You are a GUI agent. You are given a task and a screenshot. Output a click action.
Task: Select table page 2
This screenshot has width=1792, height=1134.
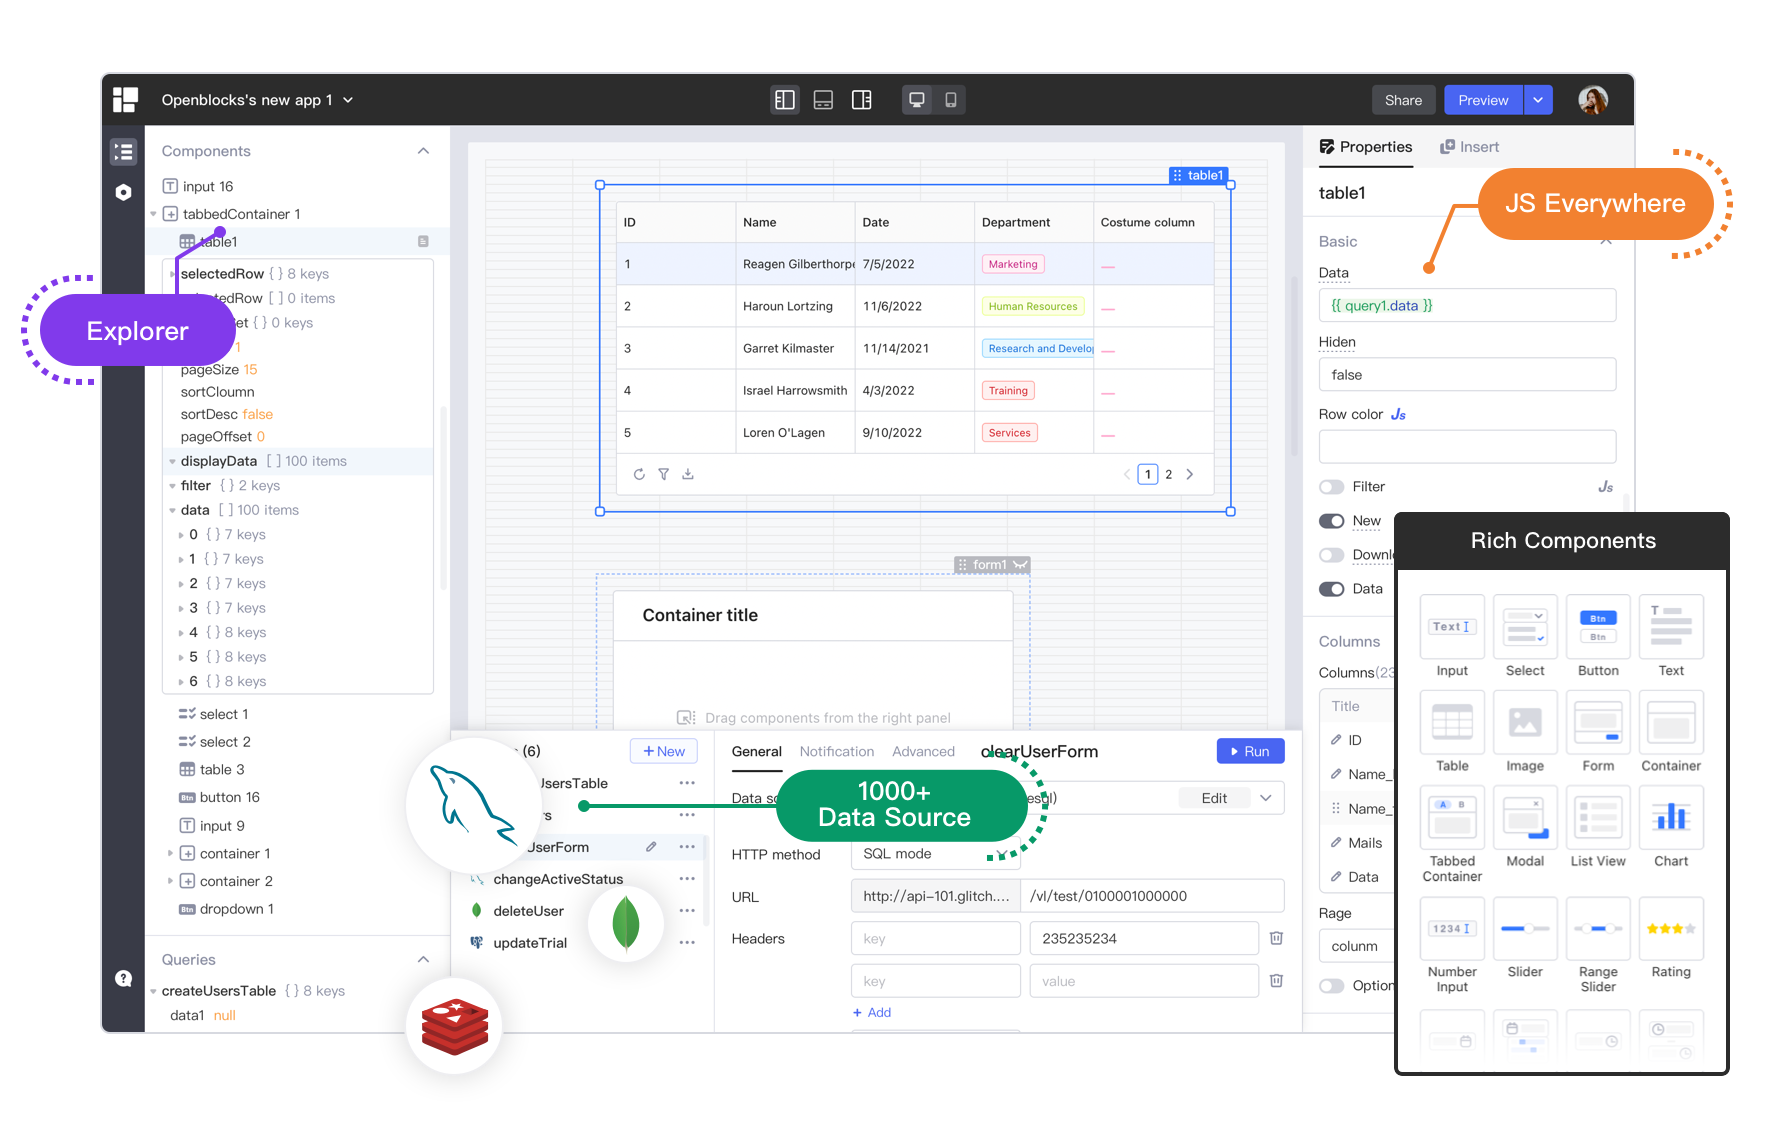(x=1168, y=474)
